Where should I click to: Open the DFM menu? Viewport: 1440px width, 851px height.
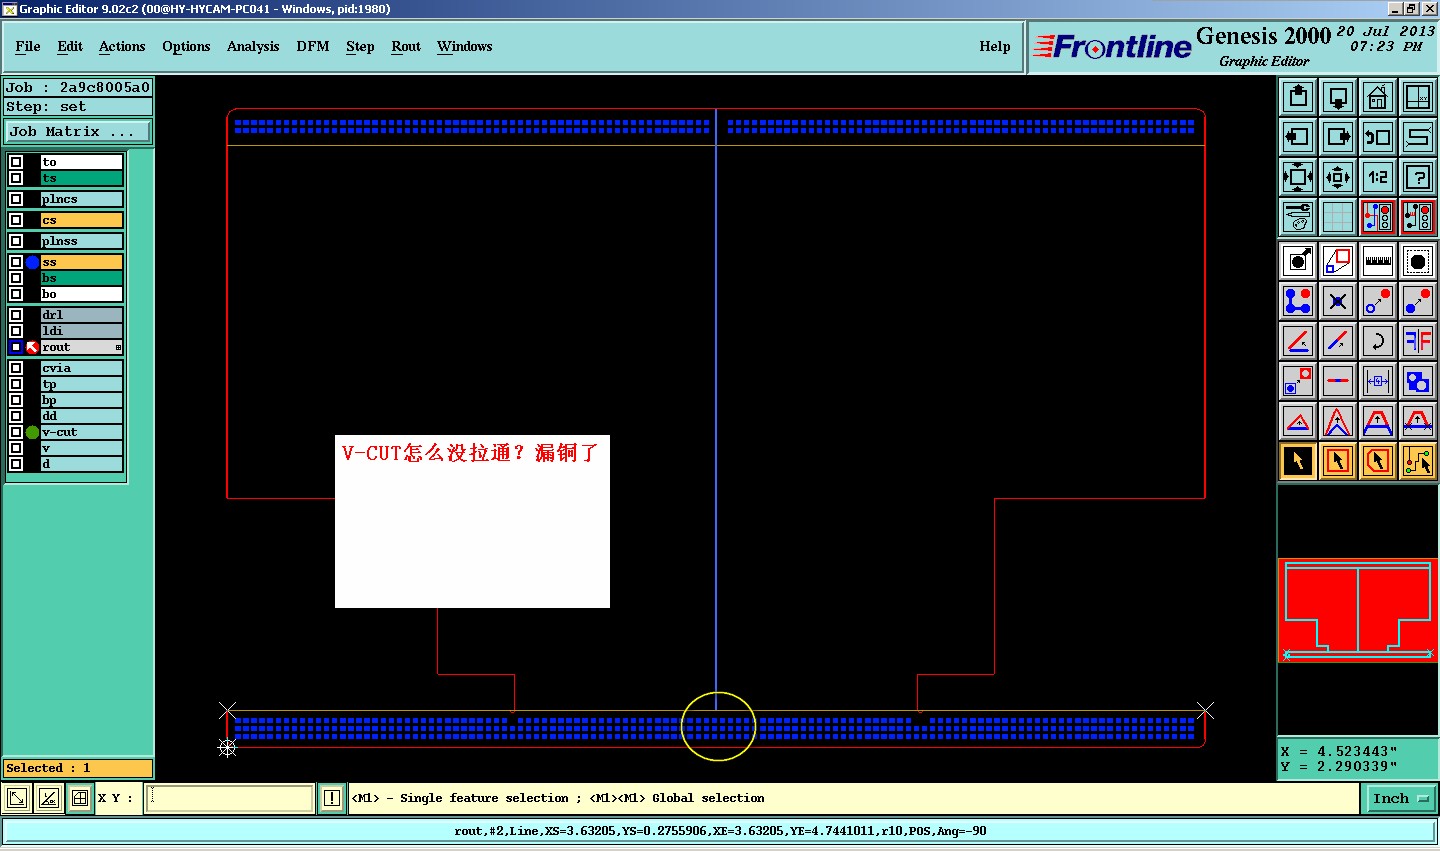pos(313,46)
